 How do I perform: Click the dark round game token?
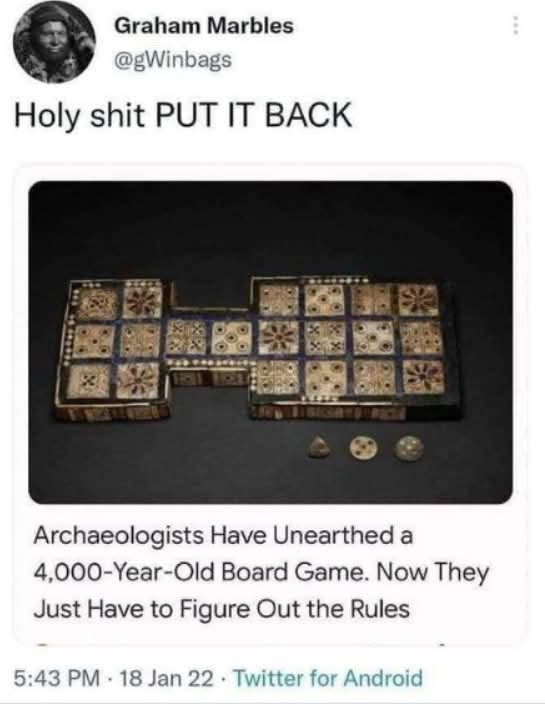tap(409, 449)
